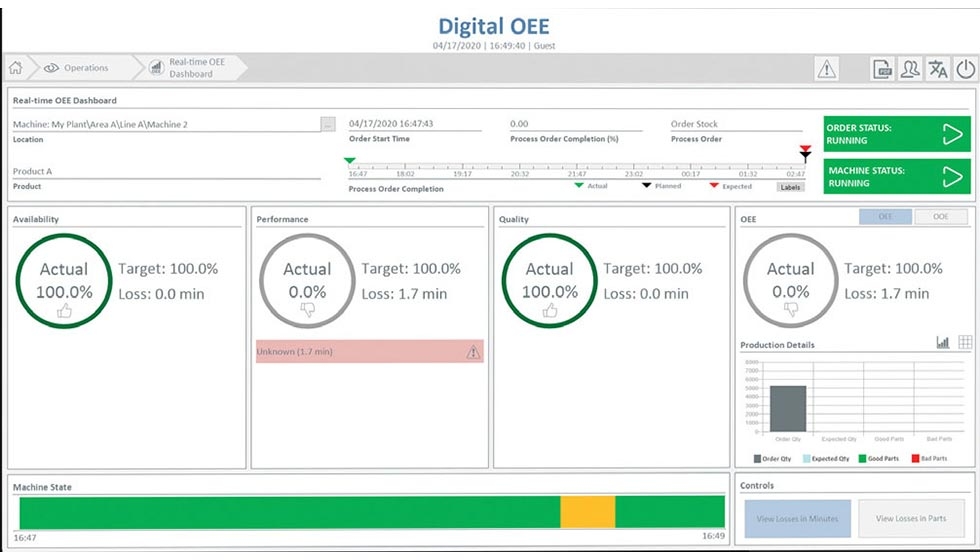
Task: Click View Losses in Minutes button
Action: click(x=797, y=519)
